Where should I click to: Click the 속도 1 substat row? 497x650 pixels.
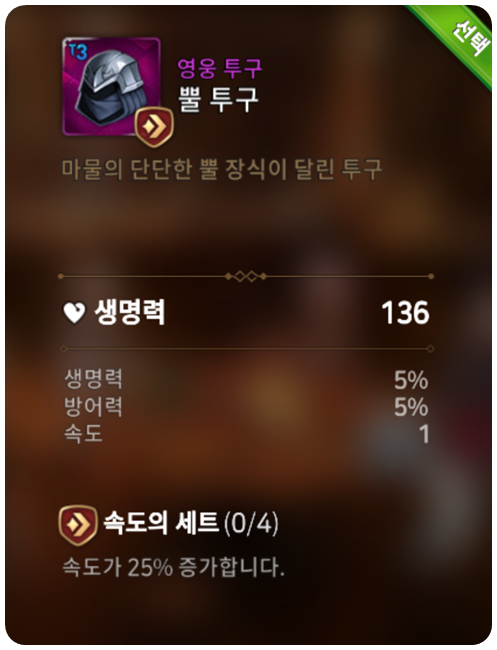246,434
